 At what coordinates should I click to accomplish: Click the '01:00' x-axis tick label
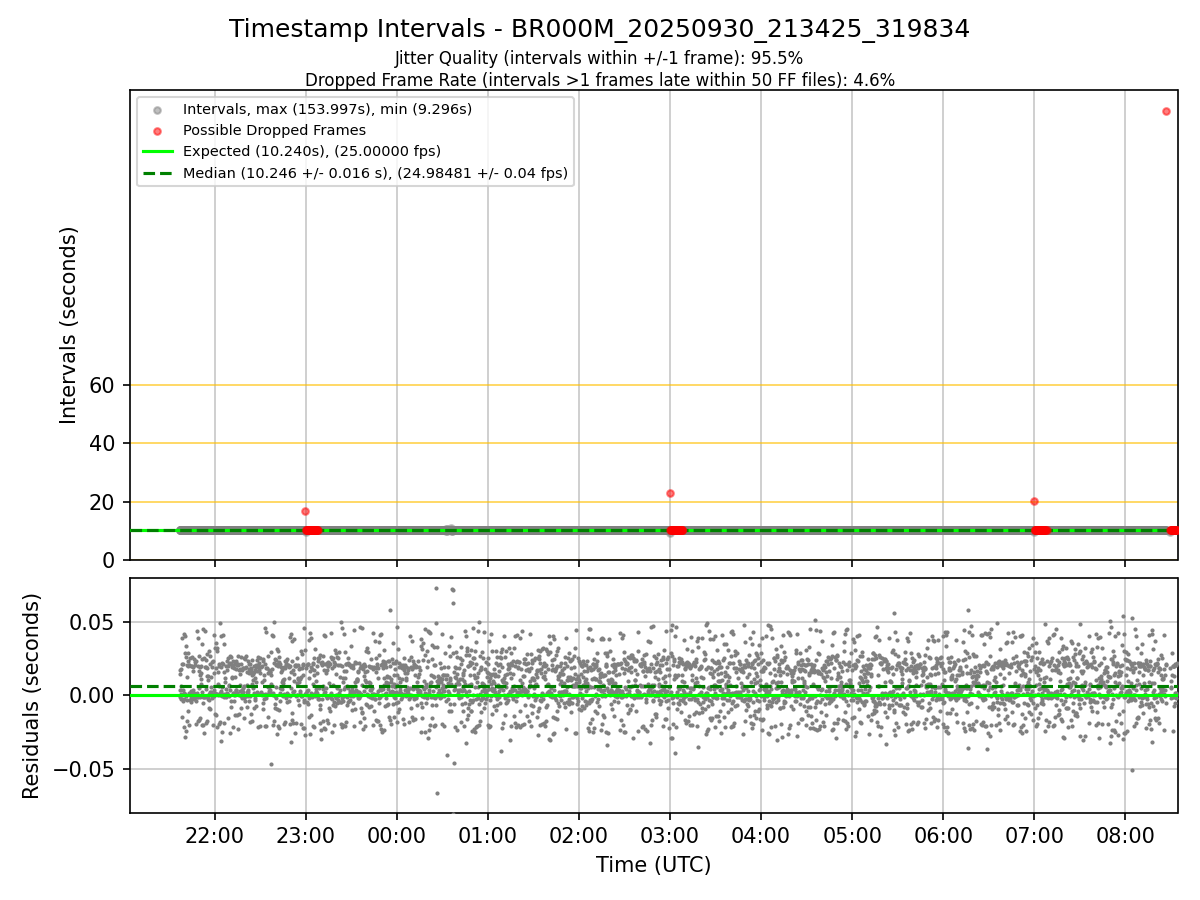[x=488, y=835]
